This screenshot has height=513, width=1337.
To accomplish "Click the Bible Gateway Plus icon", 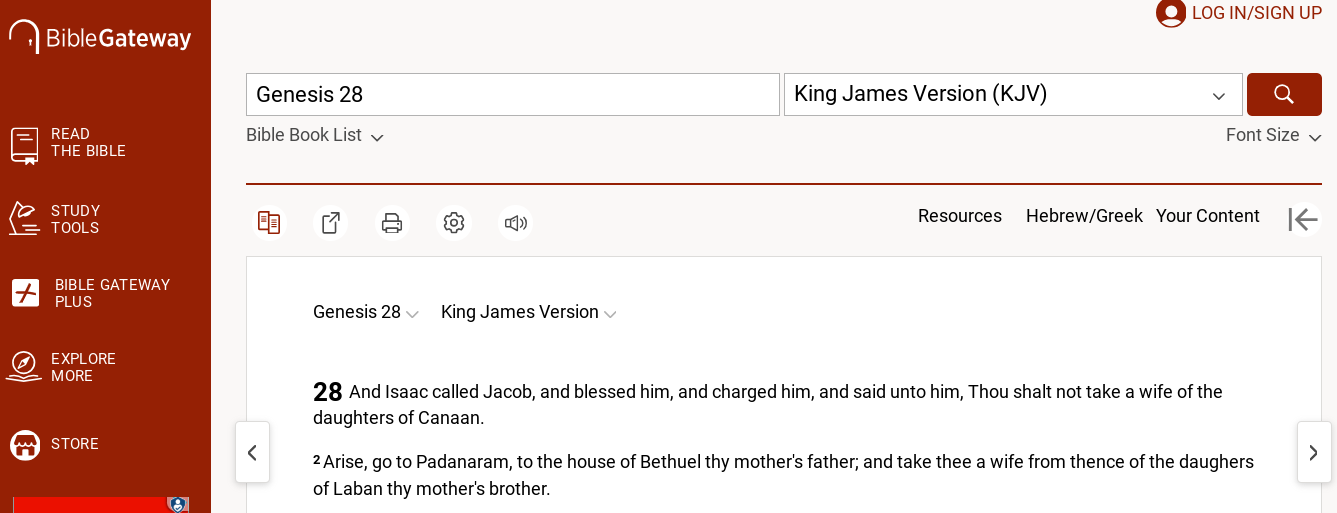I will click(x=25, y=293).
